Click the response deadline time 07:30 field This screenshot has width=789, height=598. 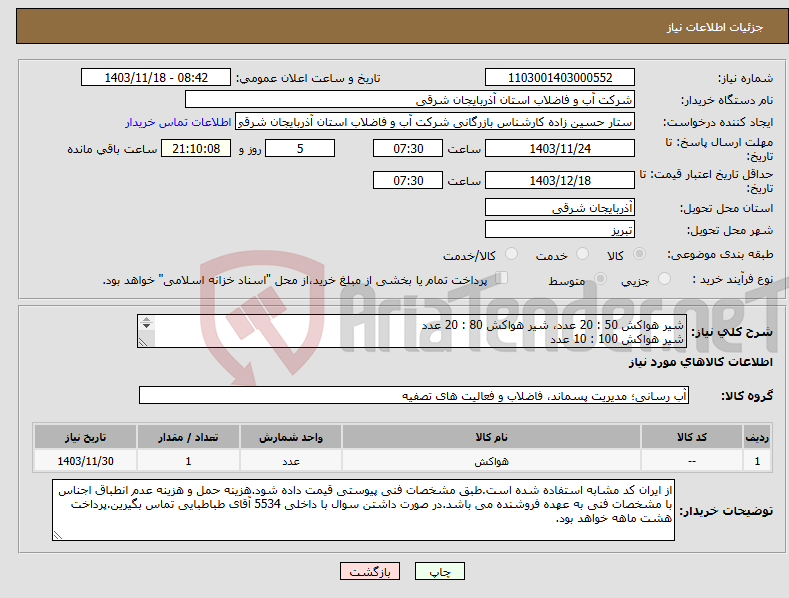pyautogui.click(x=408, y=148)
